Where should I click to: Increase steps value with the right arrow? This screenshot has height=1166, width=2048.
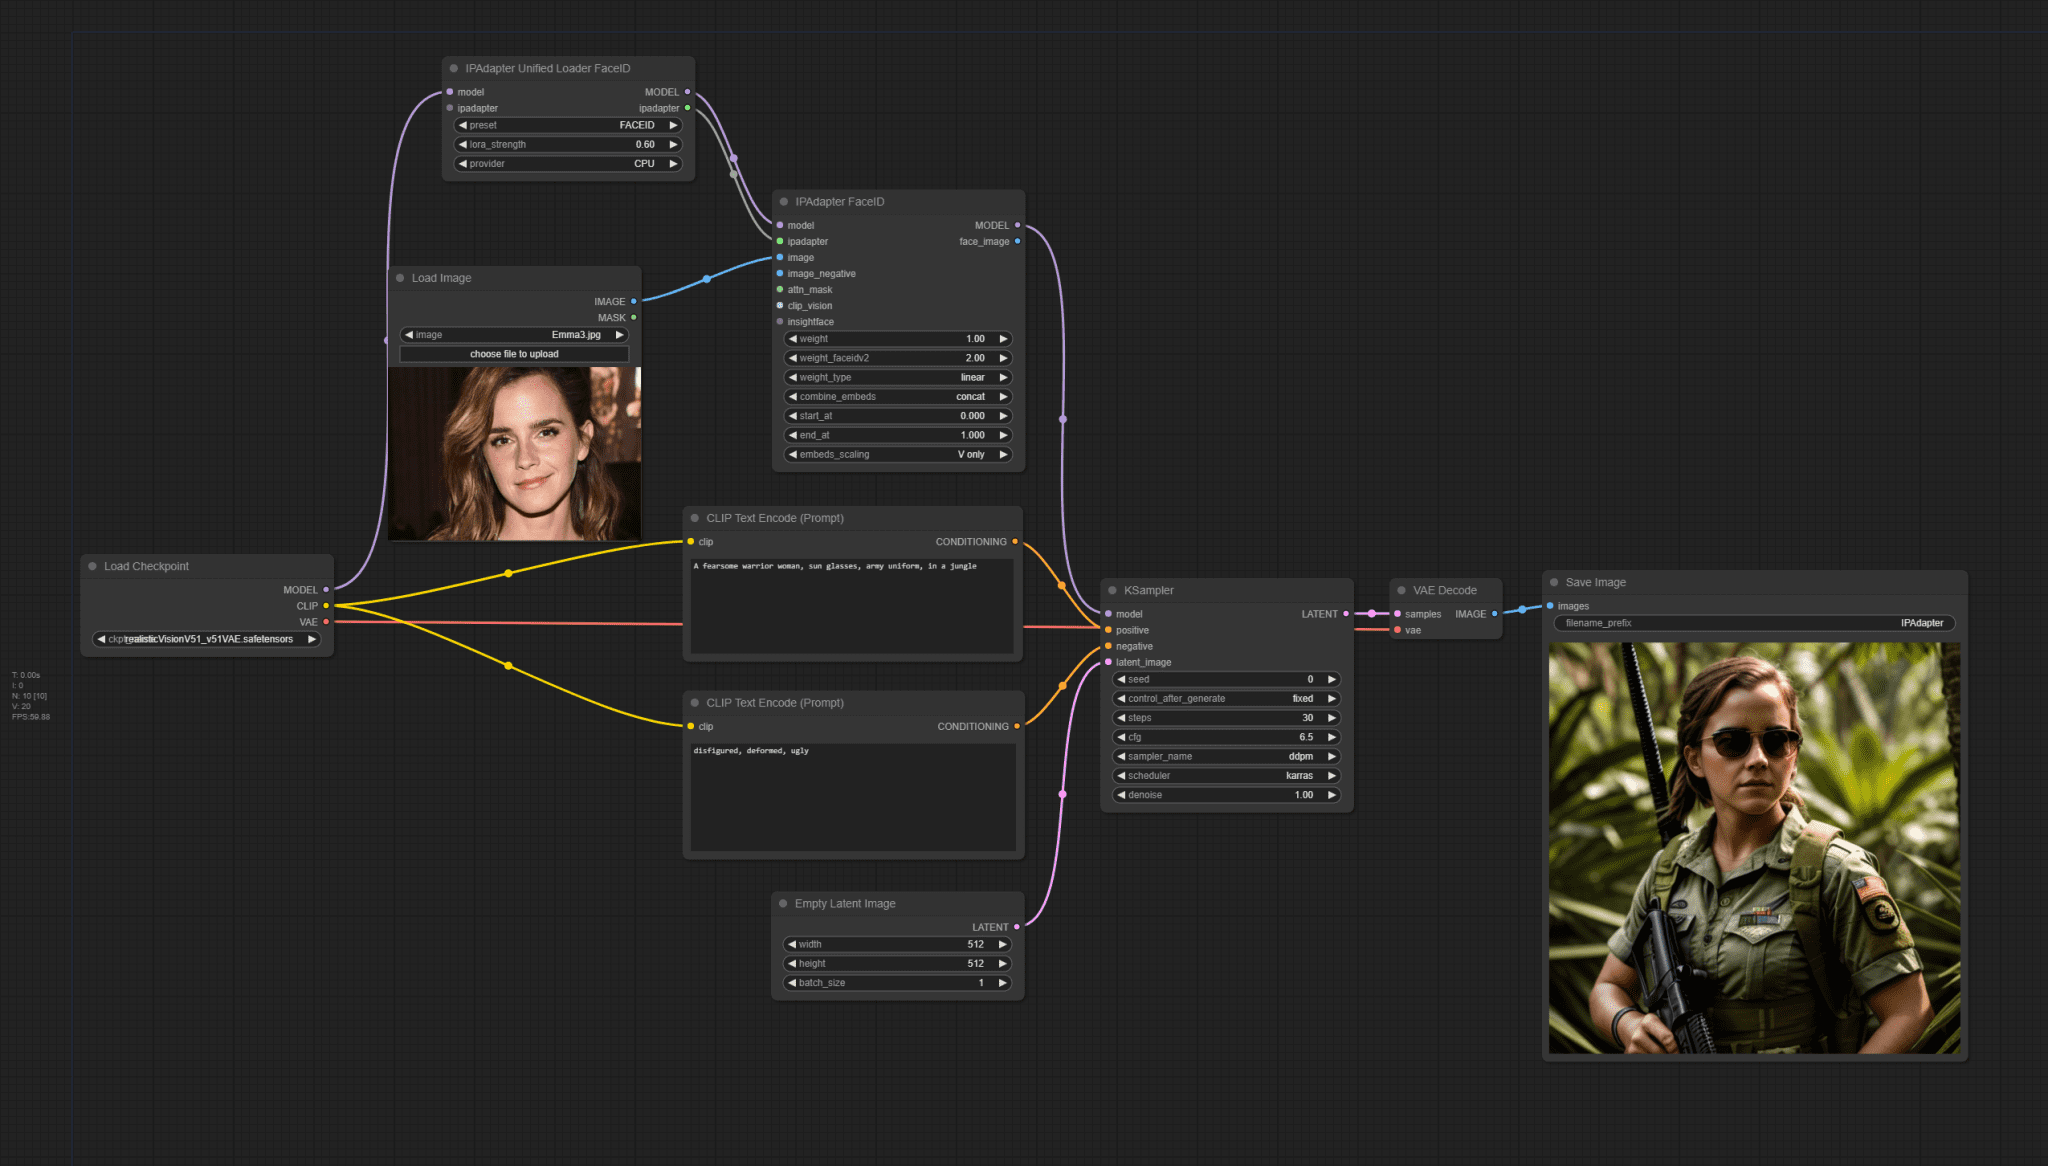click(x=1332, y=718)
